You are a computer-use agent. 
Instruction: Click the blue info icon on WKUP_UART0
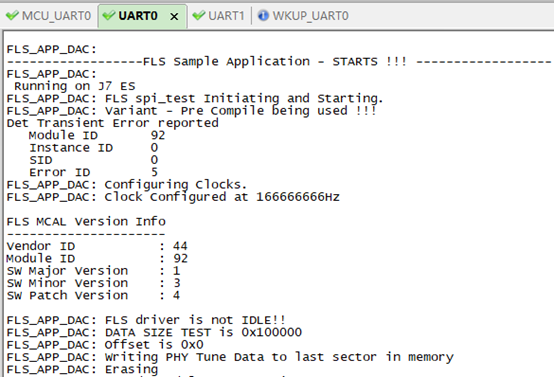coord(263,16)
